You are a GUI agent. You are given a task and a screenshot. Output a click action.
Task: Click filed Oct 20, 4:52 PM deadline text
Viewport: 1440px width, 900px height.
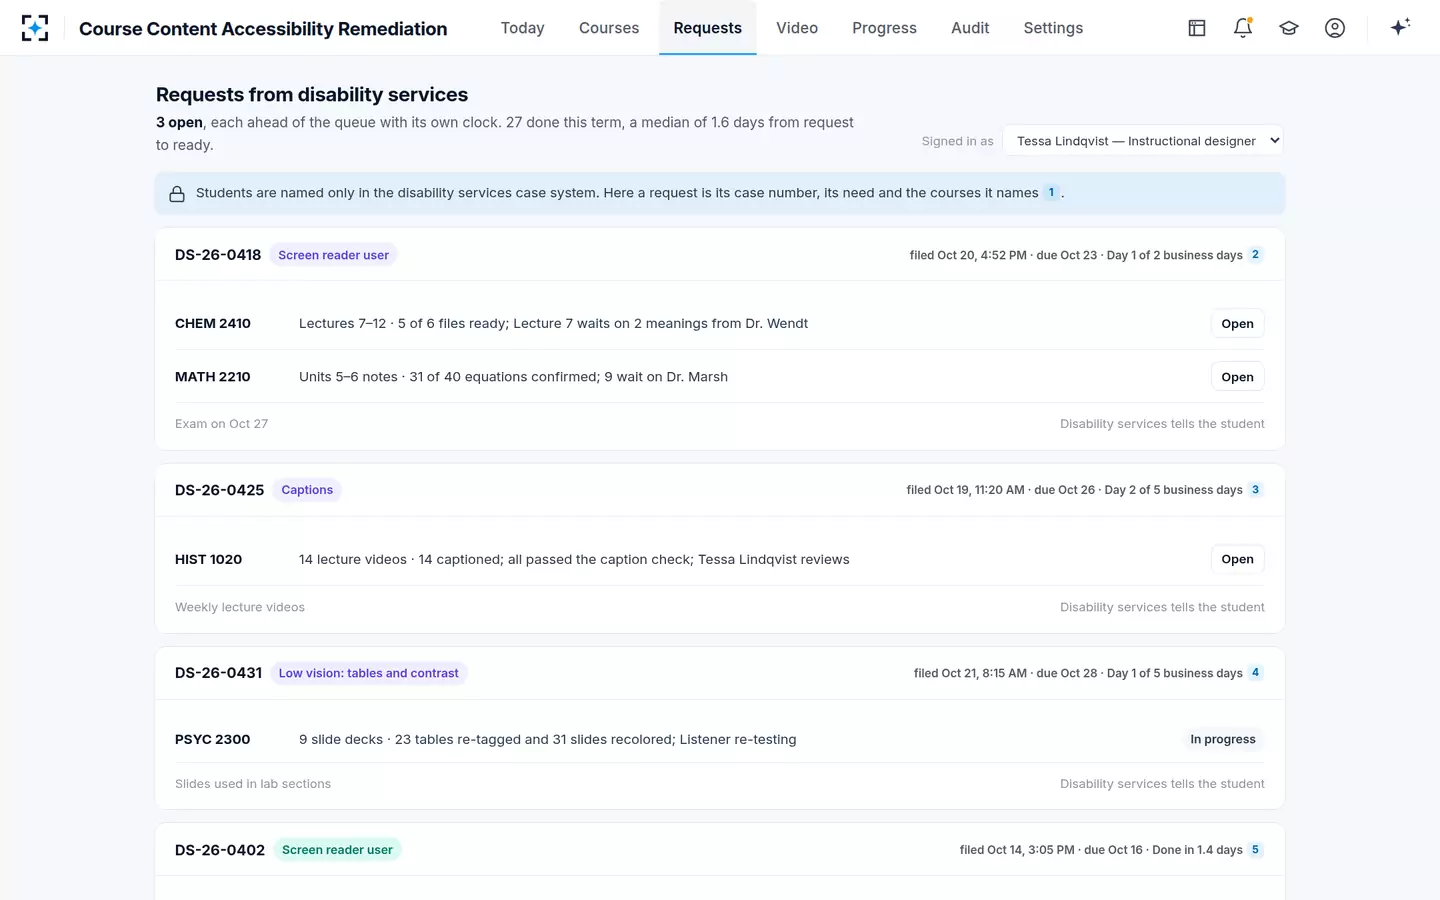[x=1076, y=255]
